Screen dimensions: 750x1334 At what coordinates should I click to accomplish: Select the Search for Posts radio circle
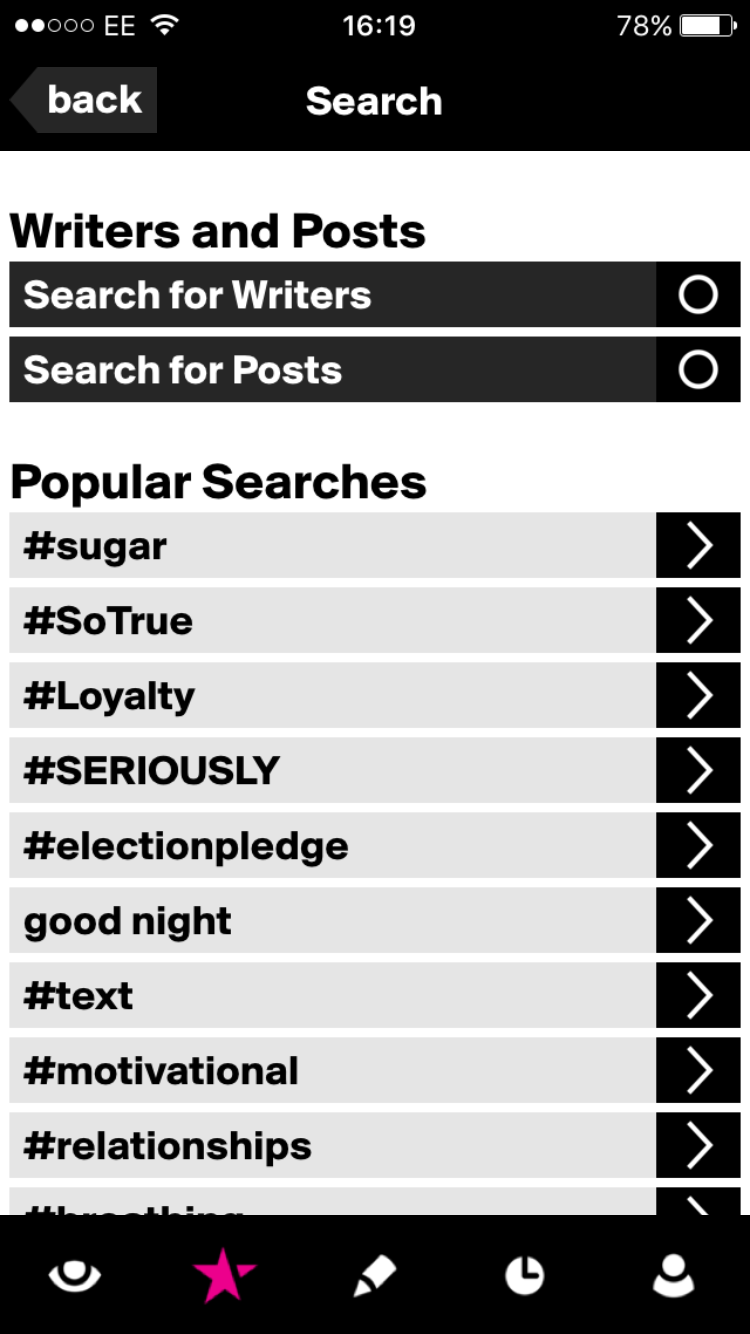tap(698, 370)
